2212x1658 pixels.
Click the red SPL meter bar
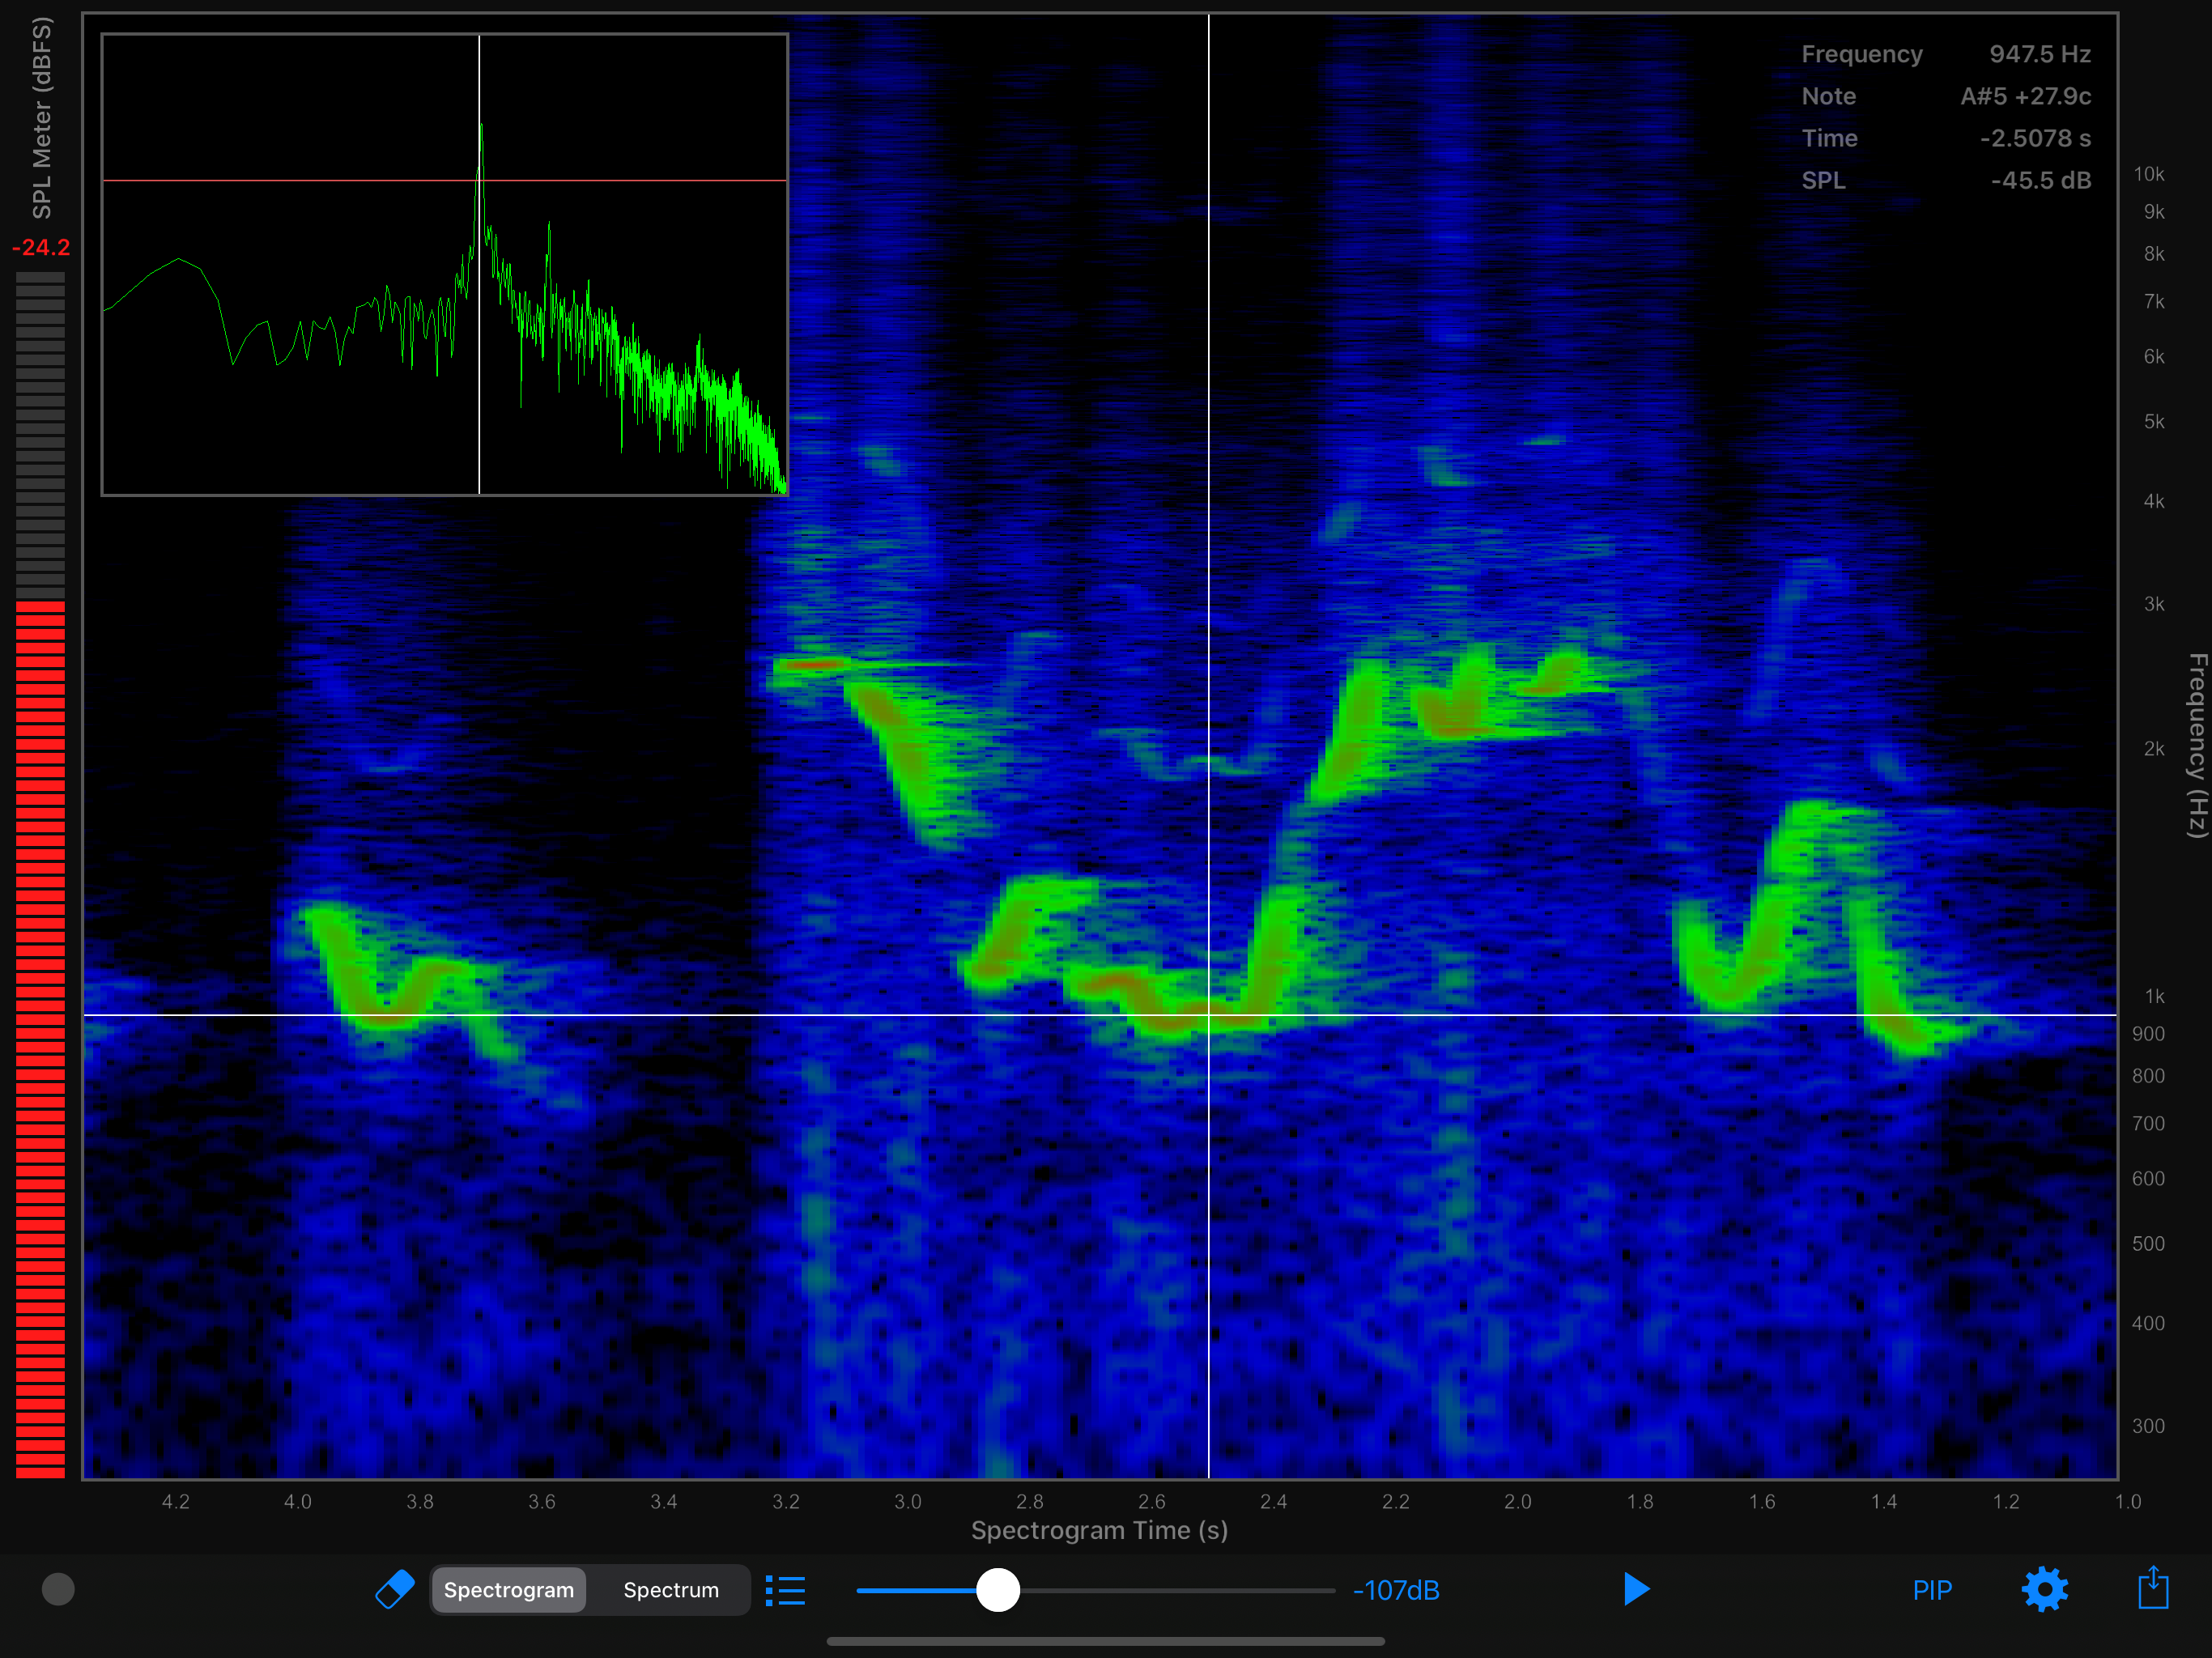tap(40, 1039)
